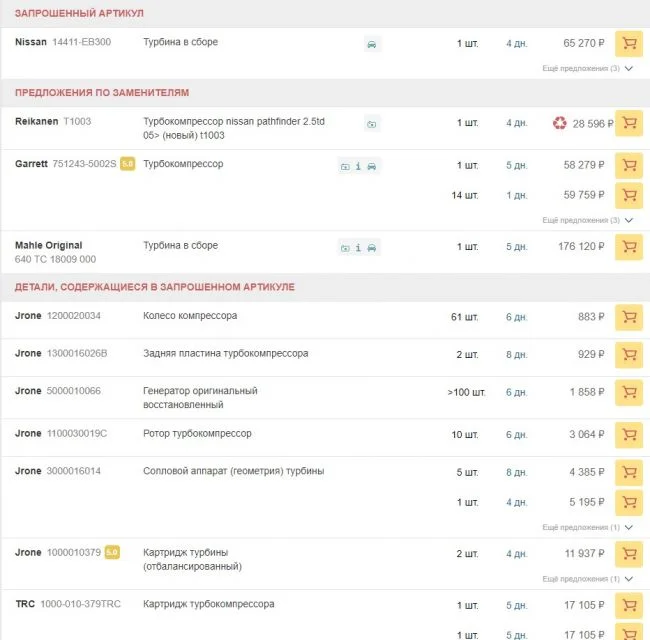Viewport: 650px width, 640px height.
Task: Add Jrone compressor wheel 883 ₽ to cart
Action: click(628, 317)
